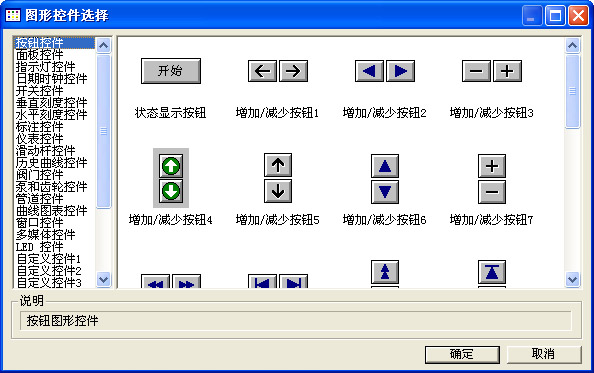594x373 pixels.
Task: Click the blue up triangle of 增加/减少按钮6
Action: pos(385,166)
